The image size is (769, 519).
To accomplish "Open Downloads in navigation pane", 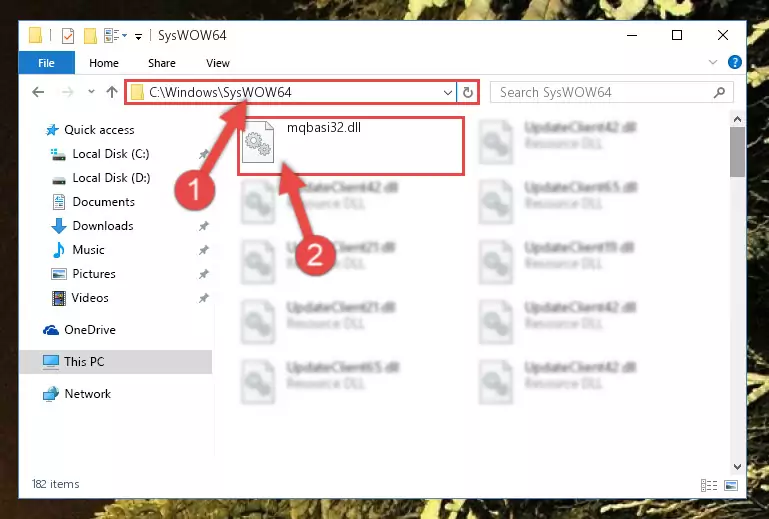I will point(103,226).
